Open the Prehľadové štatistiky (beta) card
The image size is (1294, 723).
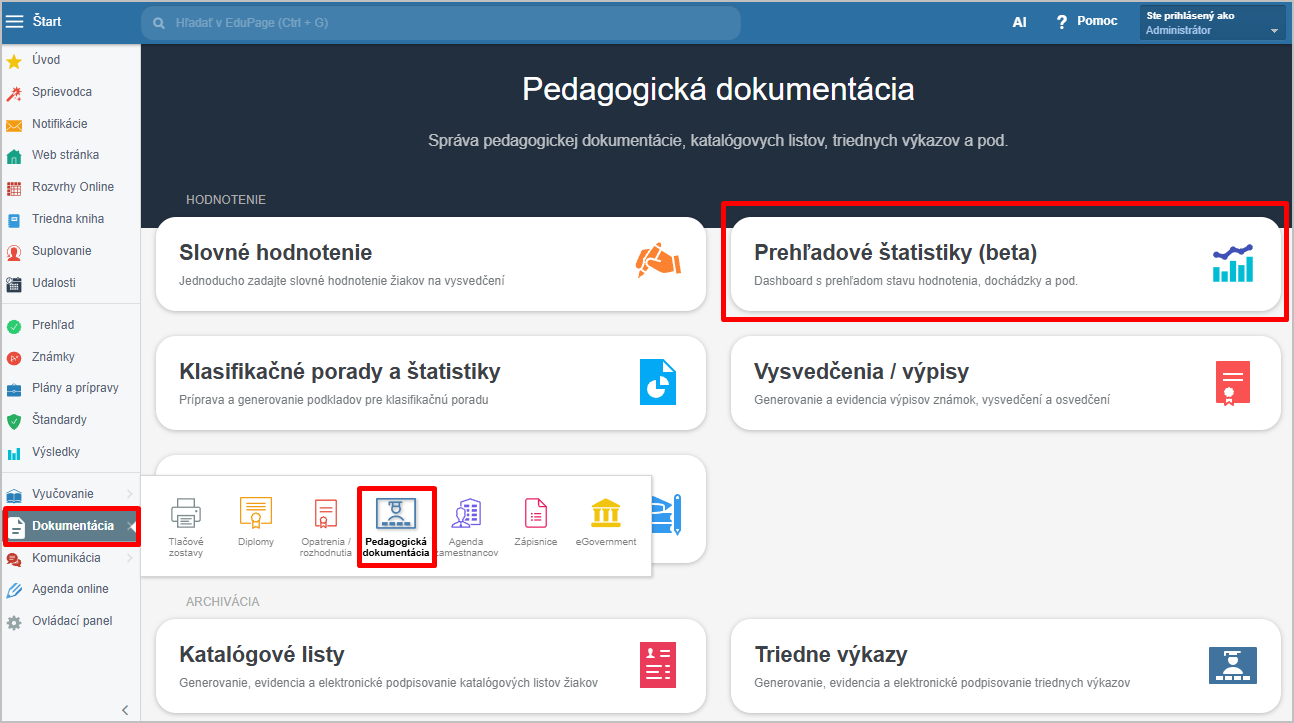[1005, 264]
